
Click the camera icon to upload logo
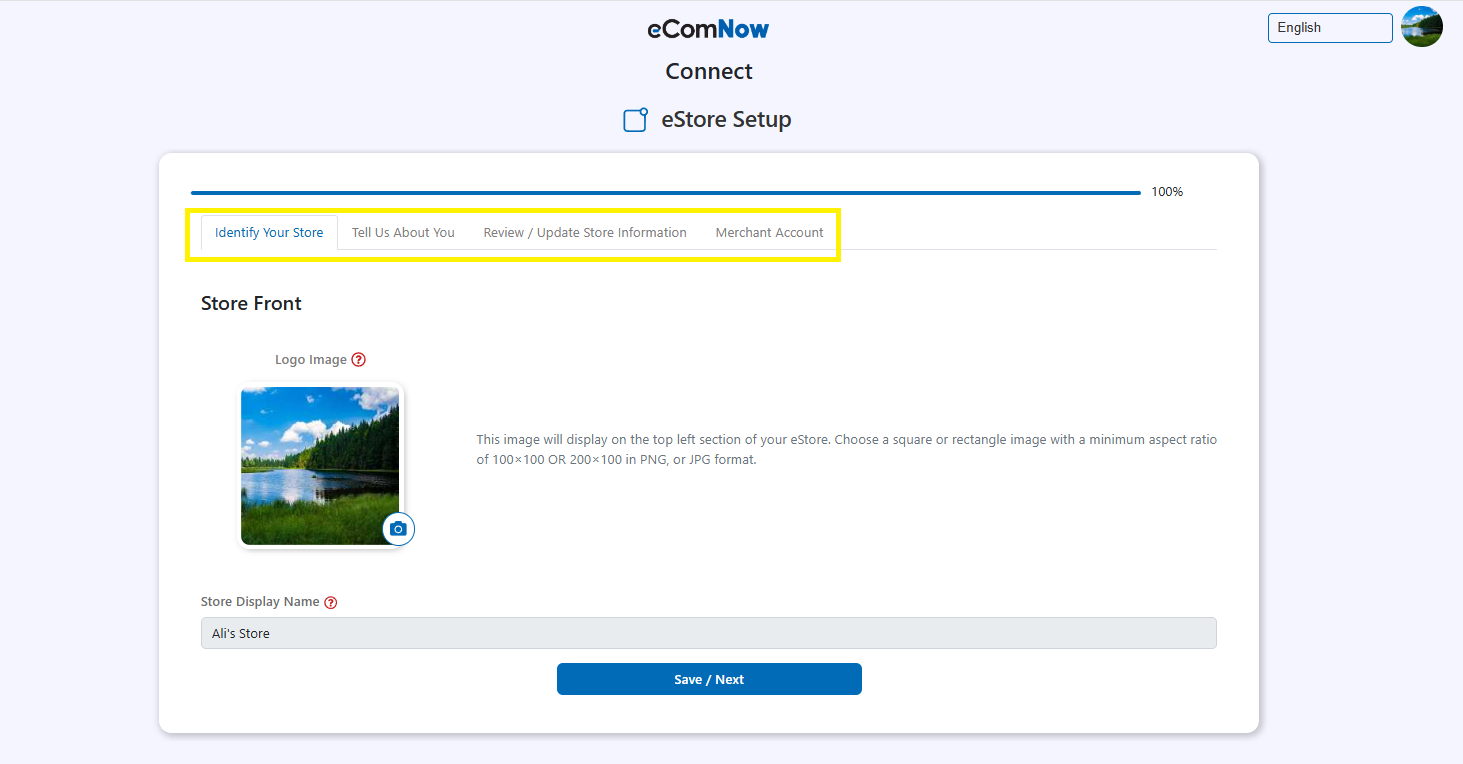click(398, 529)
